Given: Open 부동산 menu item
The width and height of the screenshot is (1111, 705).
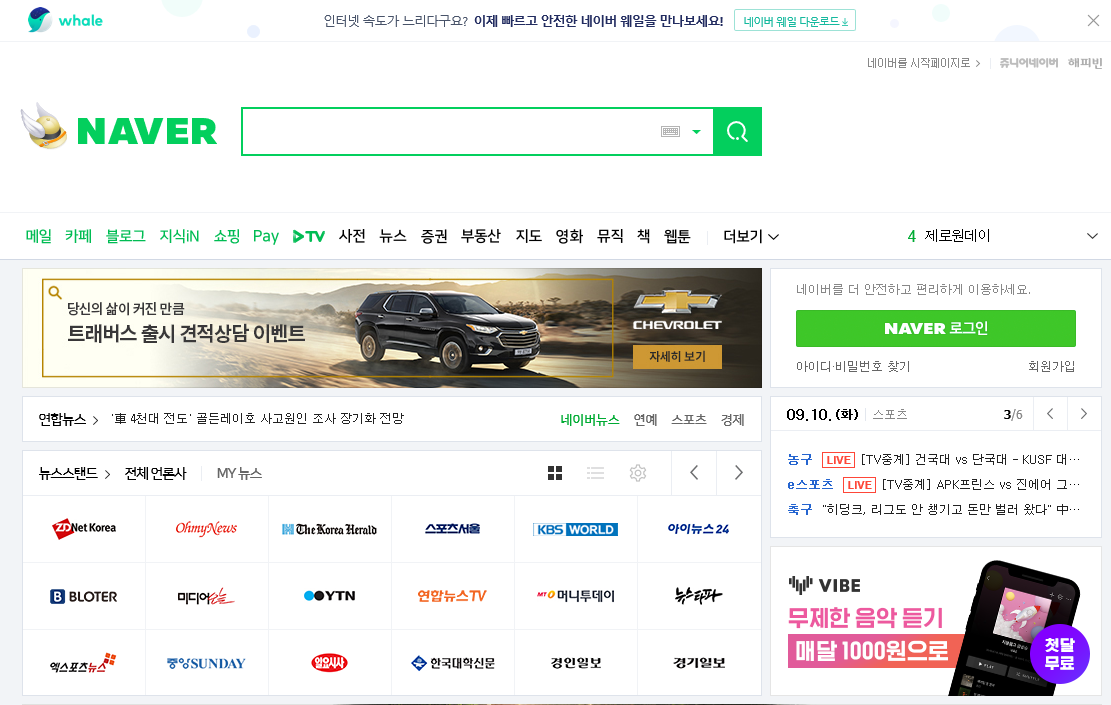Looking at the screenshot, I should click(480, 236).
